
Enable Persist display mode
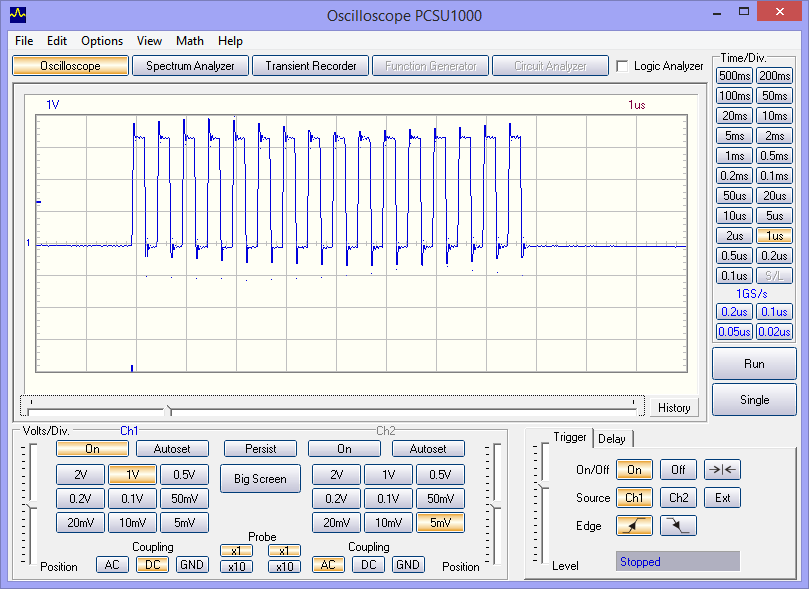[x=261, y=449]
